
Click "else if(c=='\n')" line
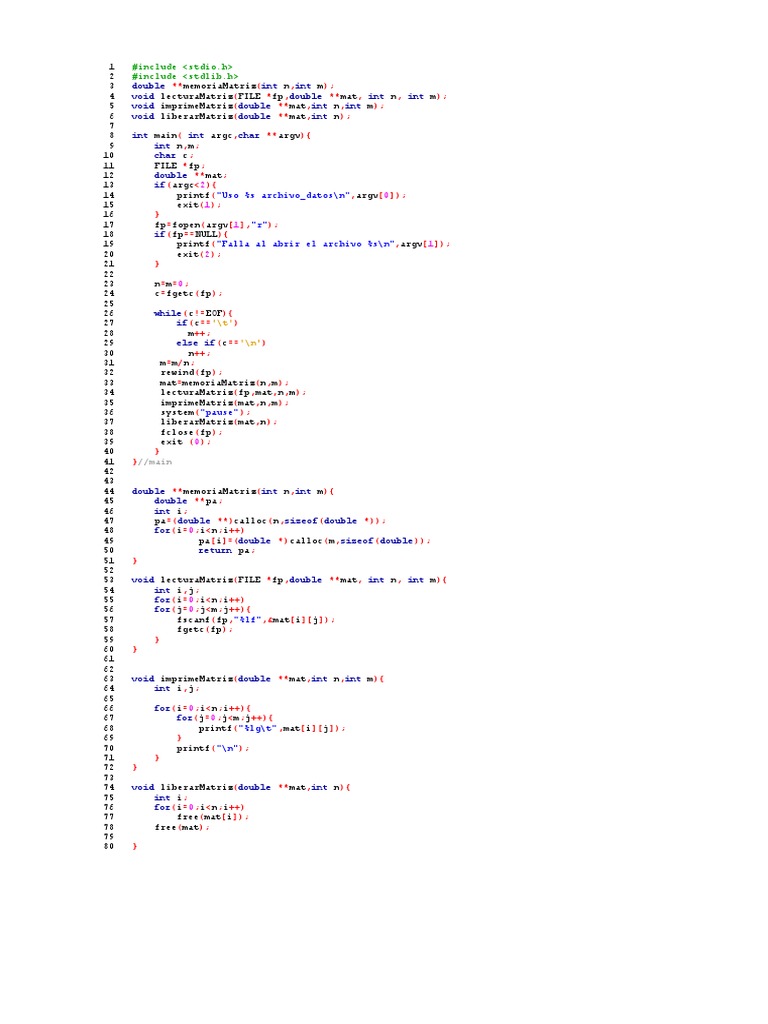221,343
